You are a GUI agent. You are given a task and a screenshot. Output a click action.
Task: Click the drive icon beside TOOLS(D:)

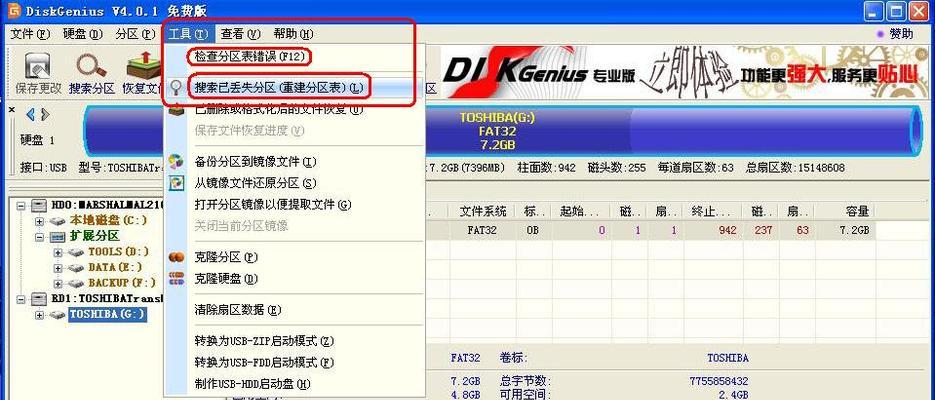(x=75, y=253)
